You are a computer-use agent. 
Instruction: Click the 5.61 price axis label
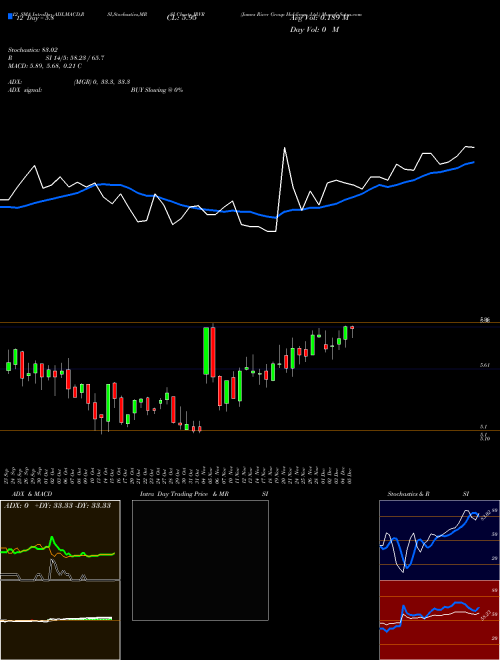tap(485, 365)
